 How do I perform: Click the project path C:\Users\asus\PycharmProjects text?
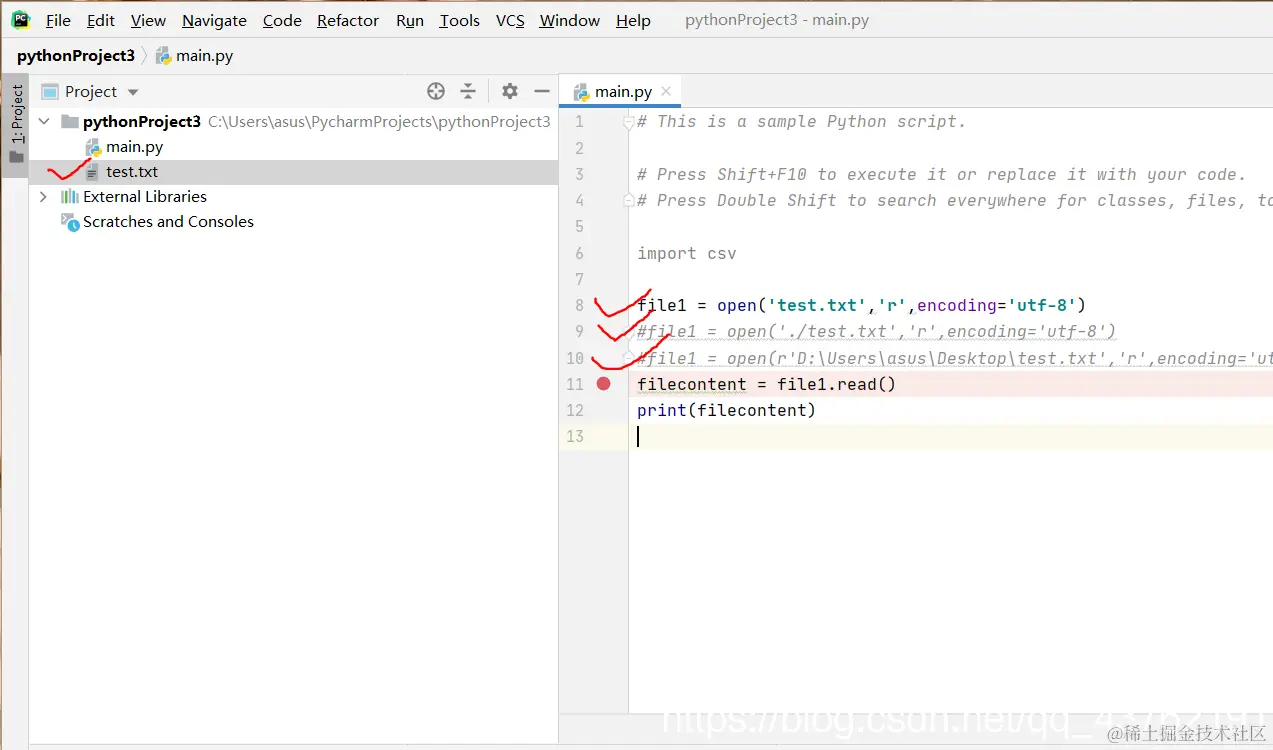point(379,121)
